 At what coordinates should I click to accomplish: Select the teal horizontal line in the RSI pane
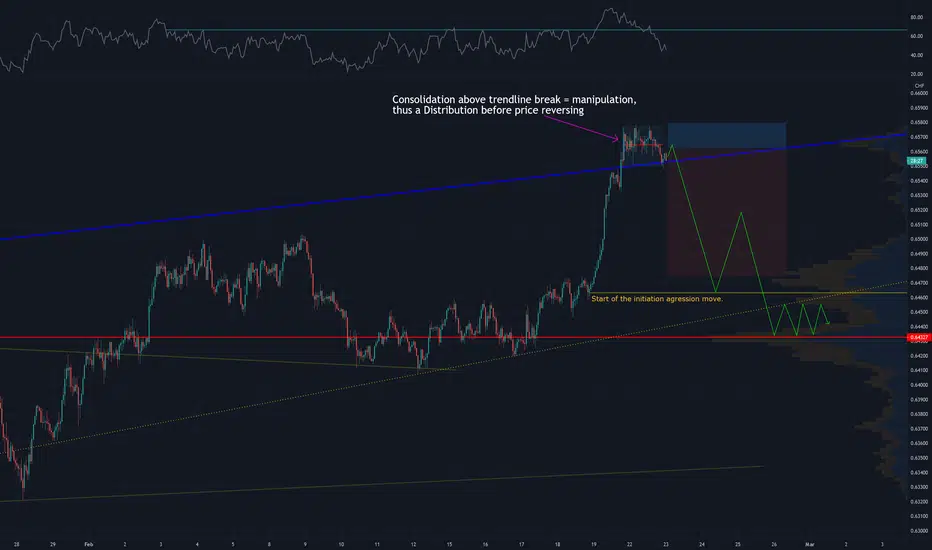(535, 30)
